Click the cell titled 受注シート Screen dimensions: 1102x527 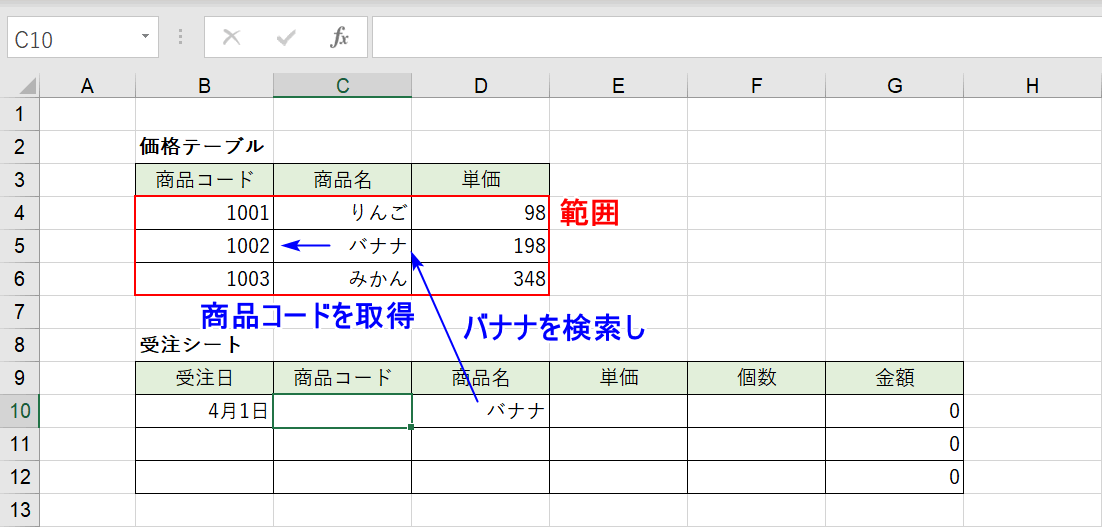pos(204,344)
